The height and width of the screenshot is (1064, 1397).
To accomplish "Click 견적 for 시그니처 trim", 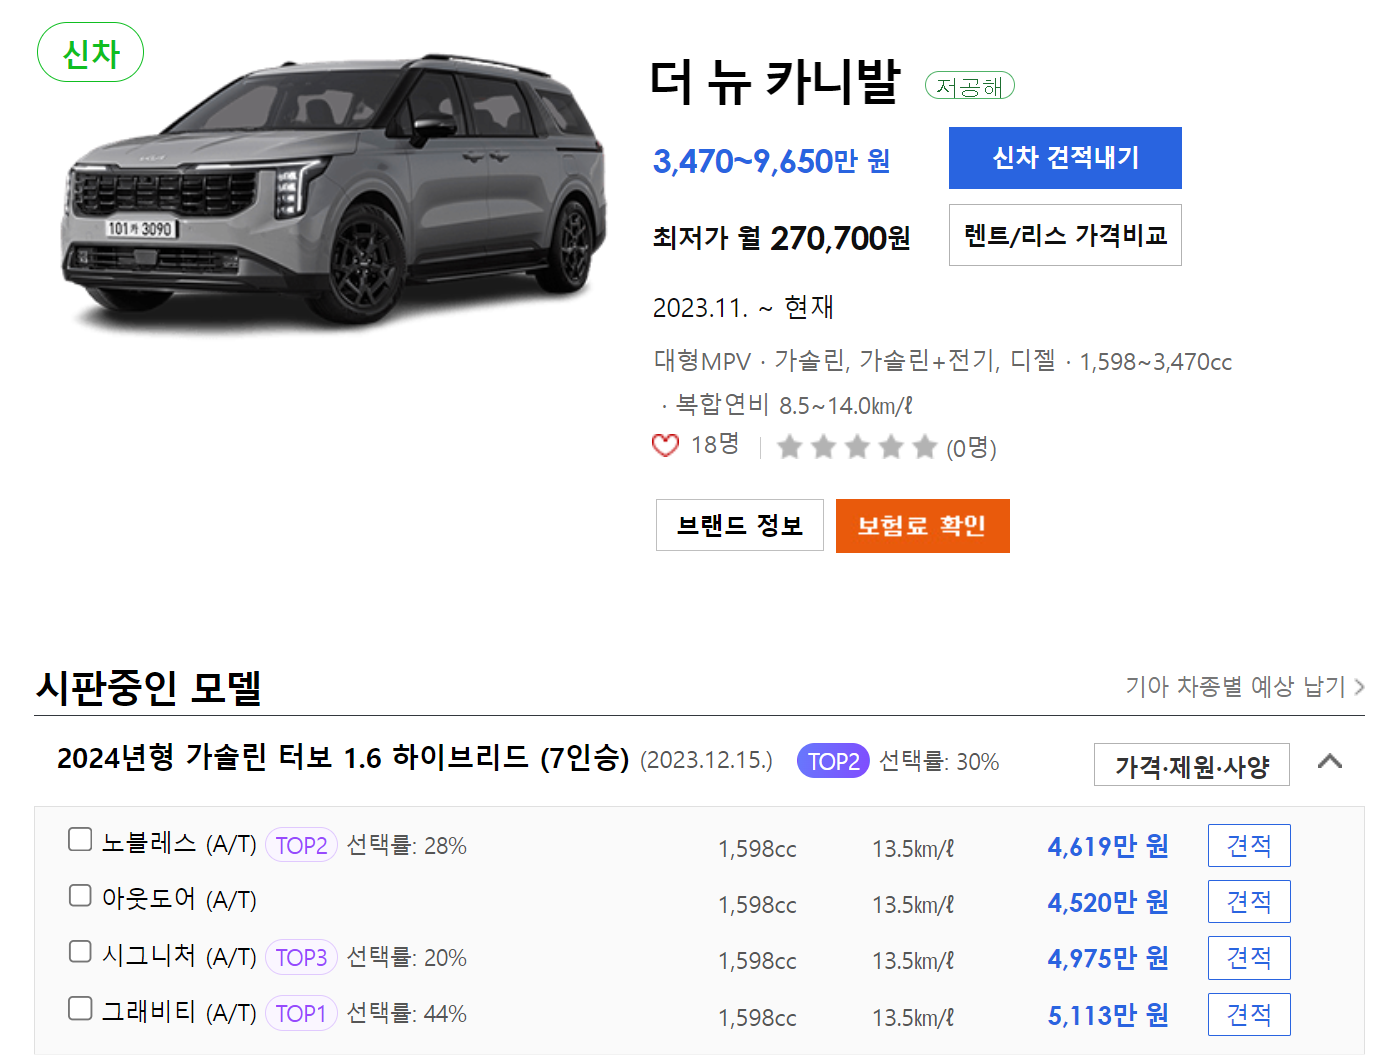I will pos(1249,958).
